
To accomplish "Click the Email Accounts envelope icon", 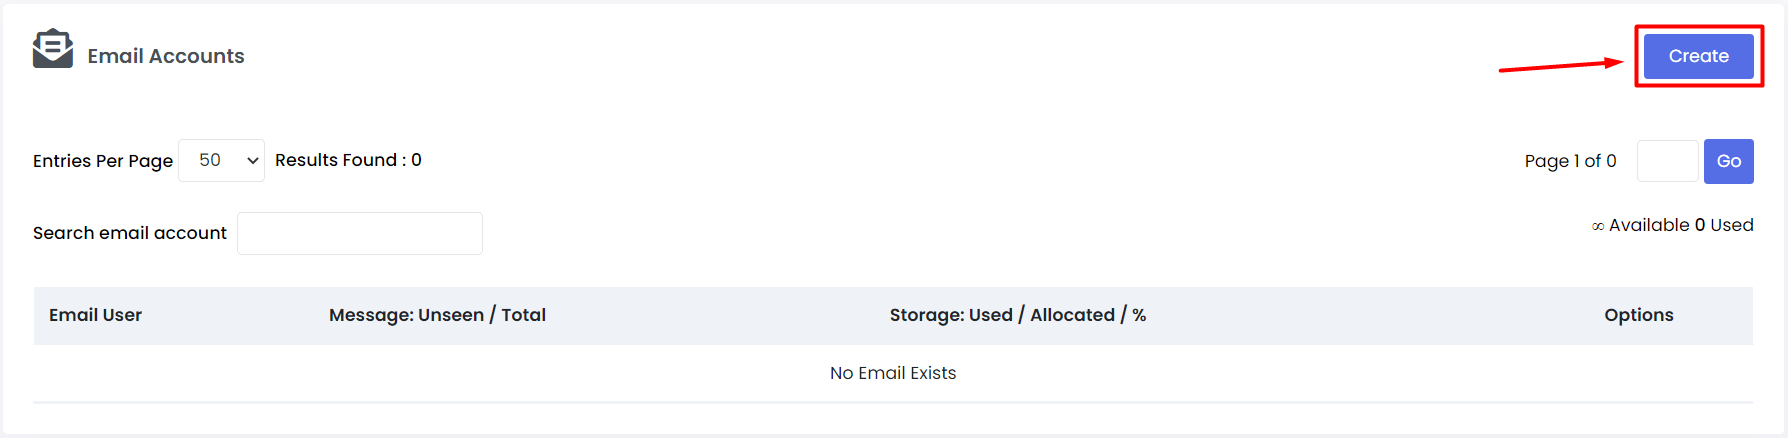I will tap(53, 48).
